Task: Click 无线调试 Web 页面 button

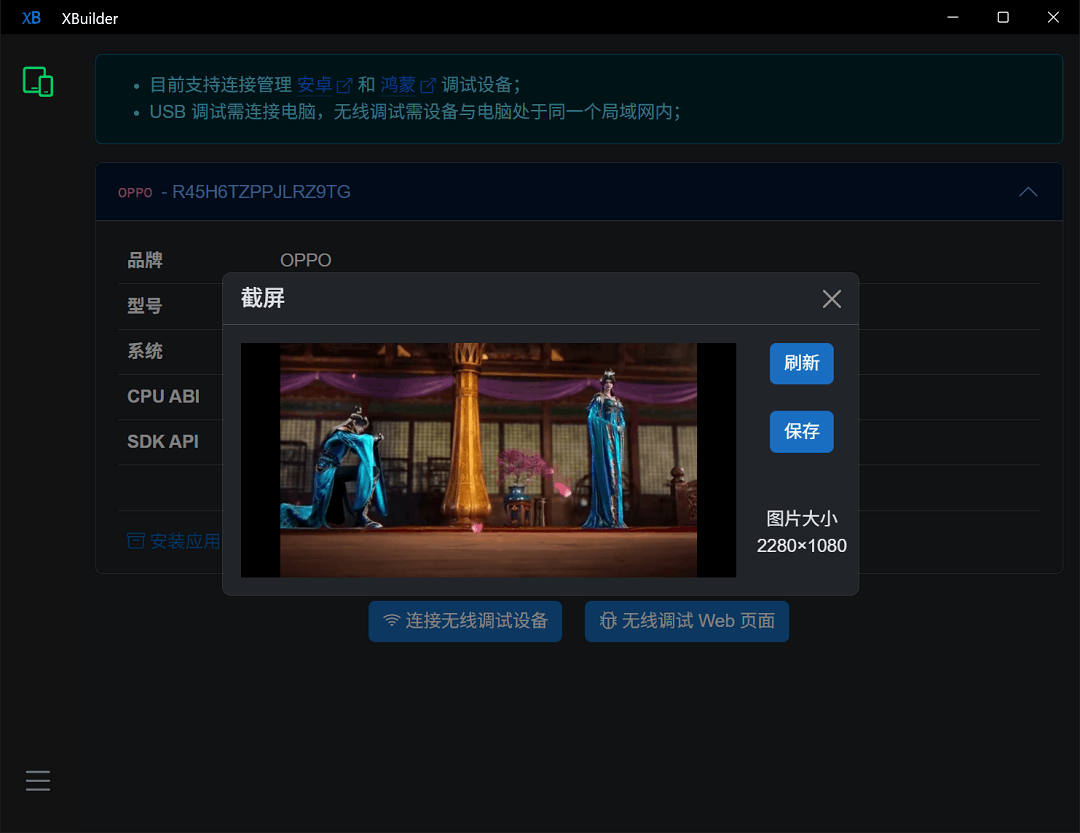Action: click(687, 621)
